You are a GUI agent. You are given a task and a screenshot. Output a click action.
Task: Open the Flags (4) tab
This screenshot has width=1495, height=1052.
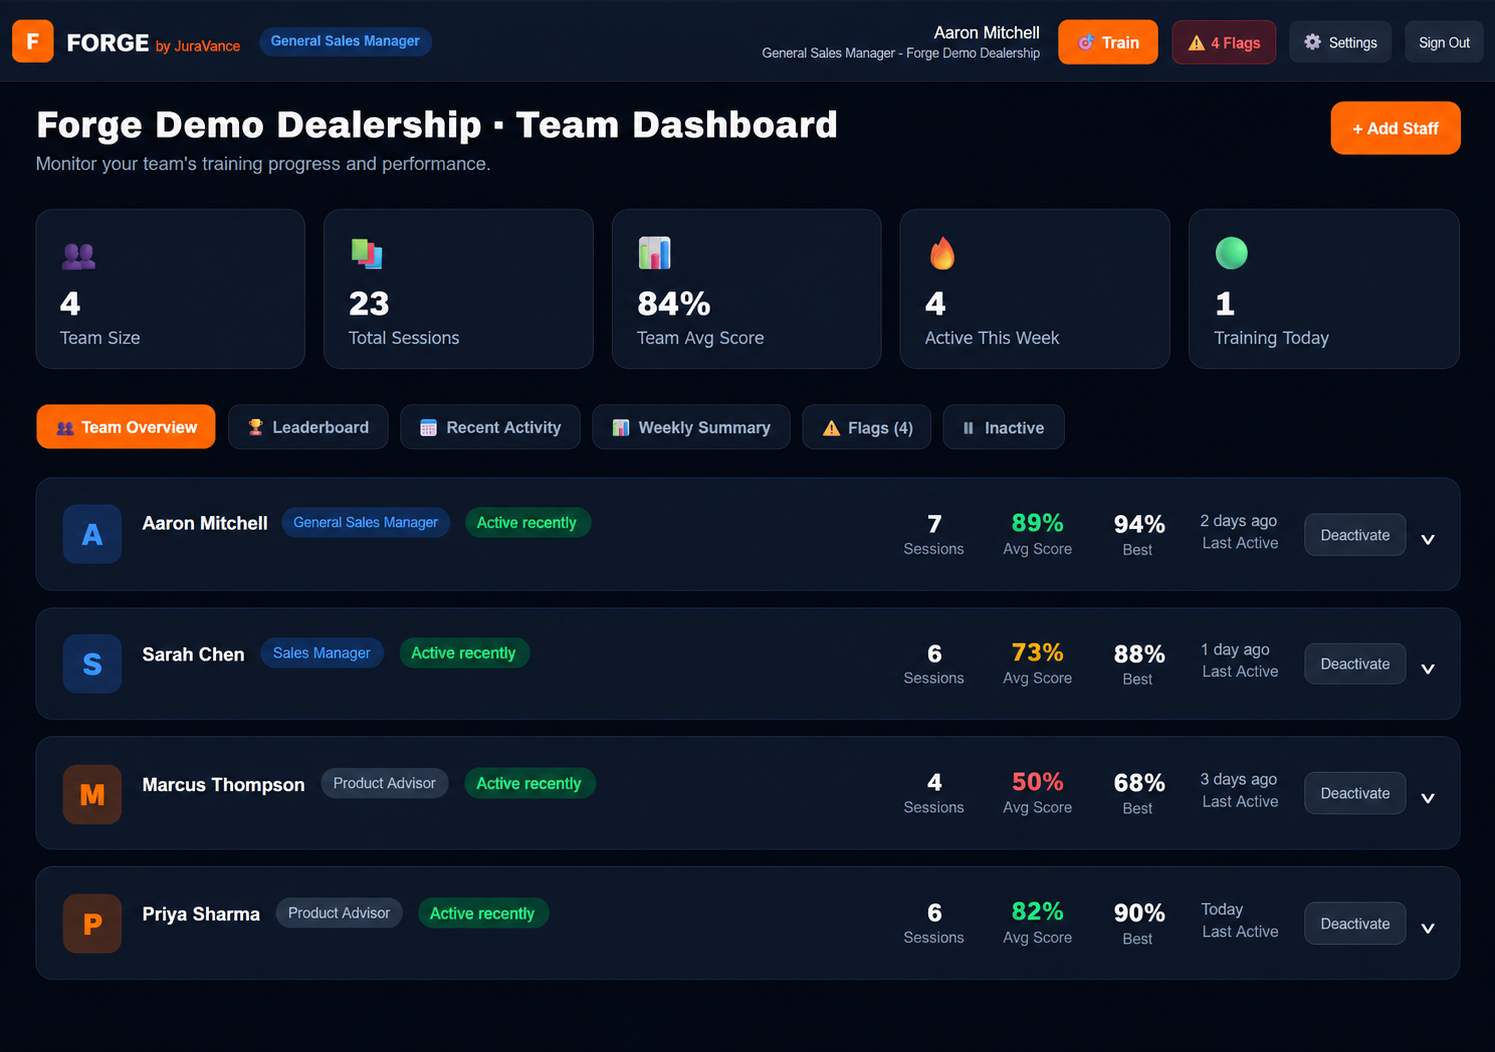point(867,427)
